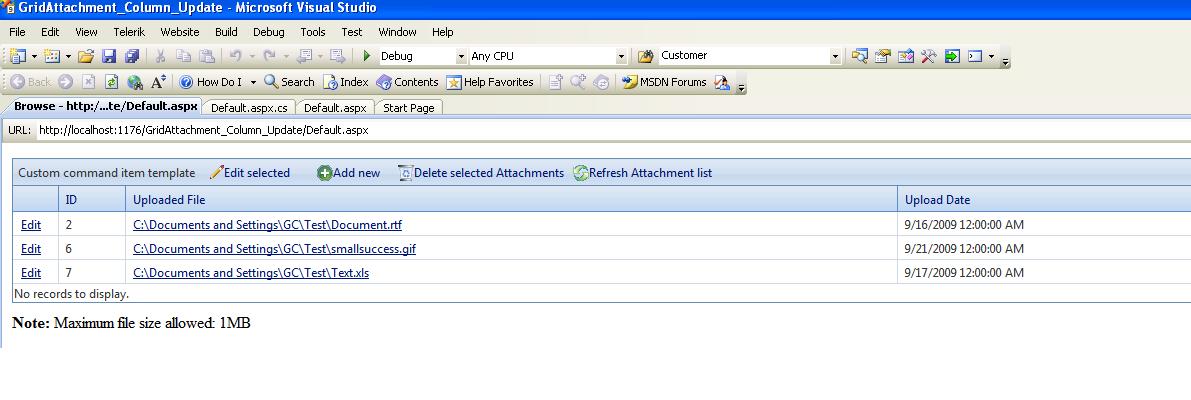Click the Font Size 'A' icon
Viewport: 1191px width, 400px height.
(158, 82)
